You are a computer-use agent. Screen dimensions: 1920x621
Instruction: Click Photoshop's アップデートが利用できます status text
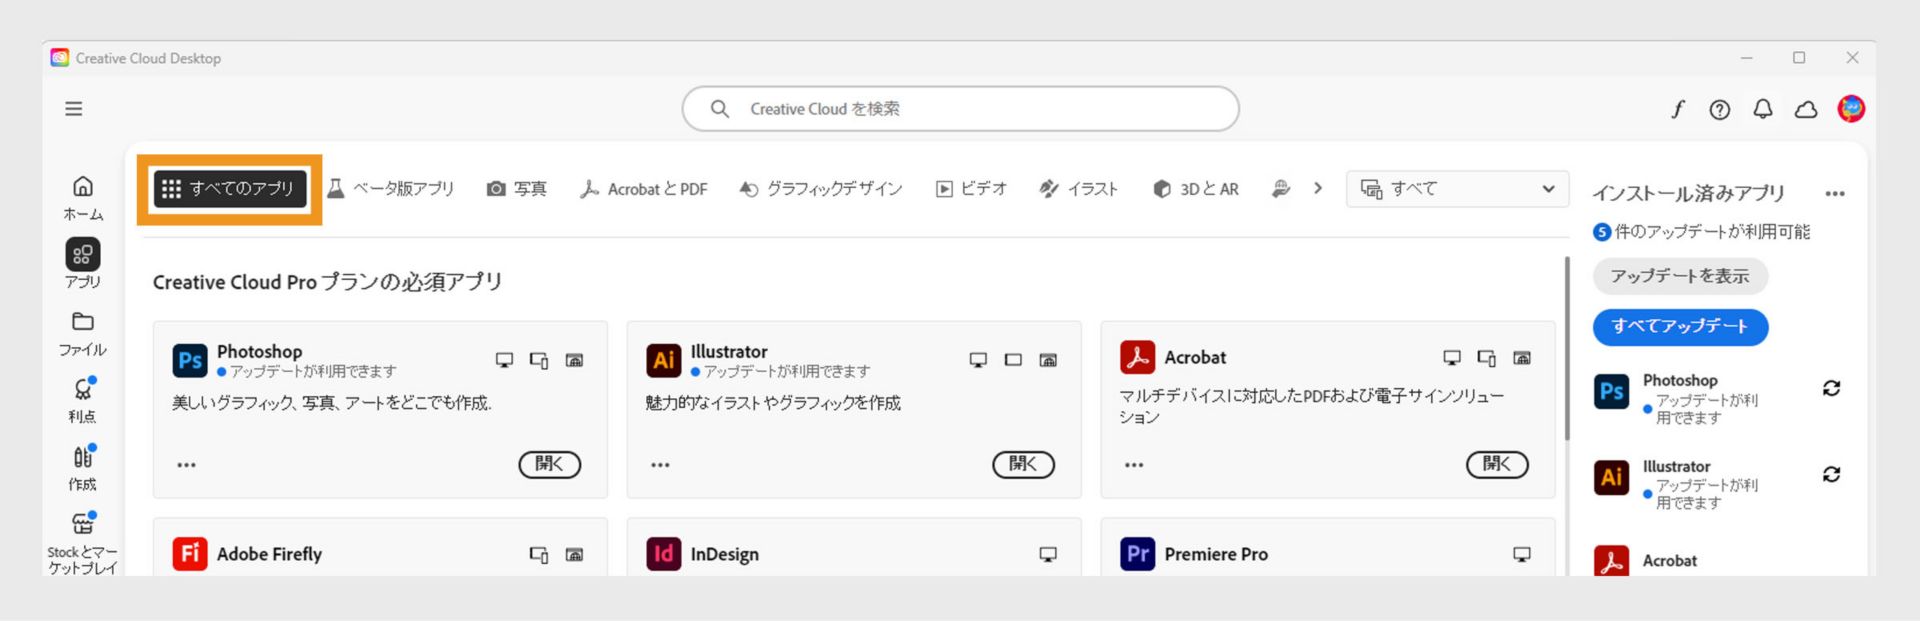click(313, 371)
